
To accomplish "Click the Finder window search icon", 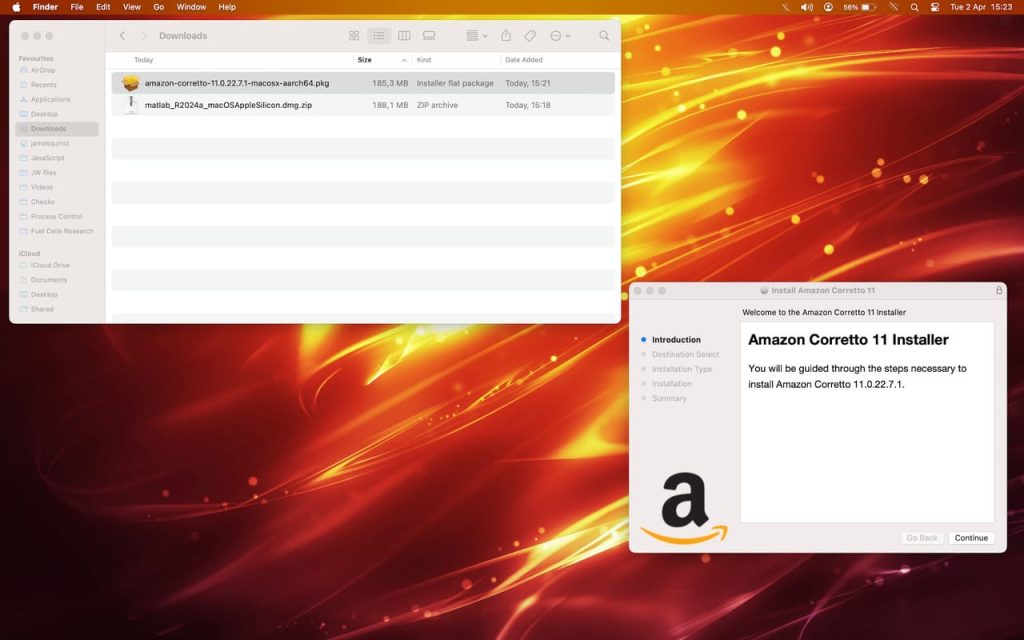I will pos(604,36).
